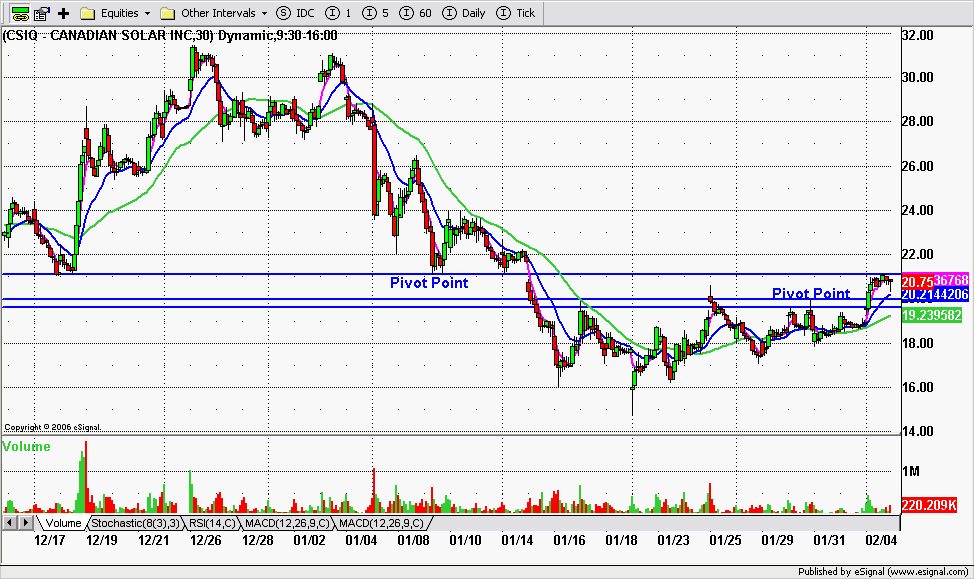Click the 14.00 price axis label

click(917, 431)
